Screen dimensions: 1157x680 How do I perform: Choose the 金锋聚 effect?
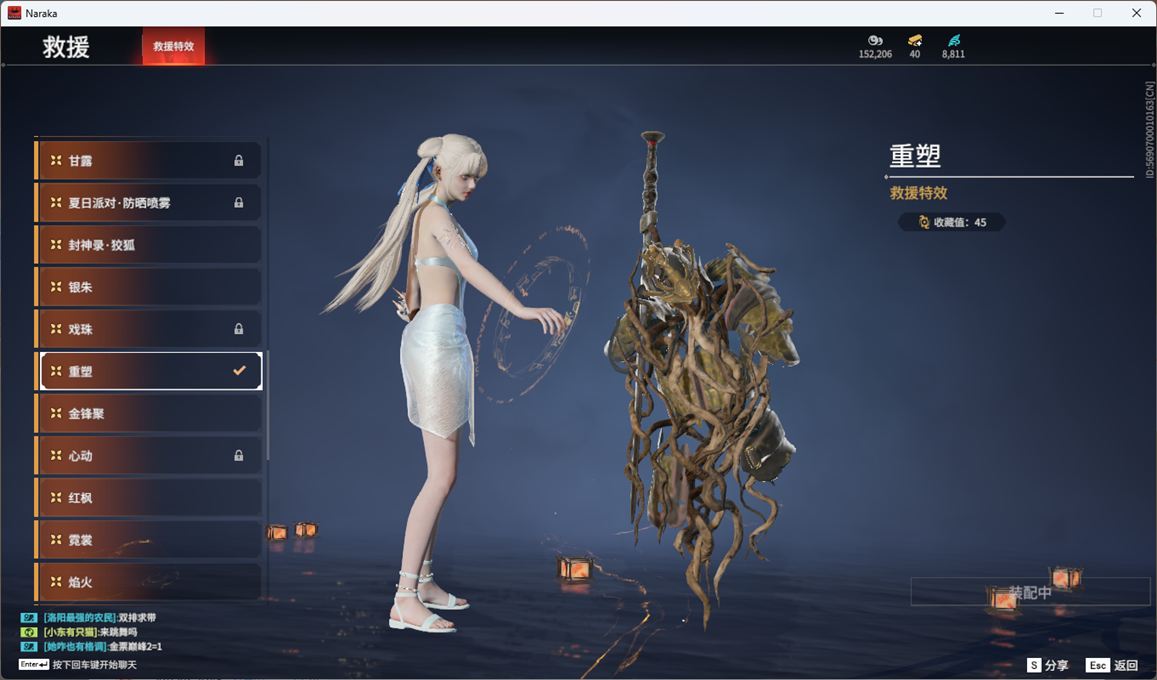[x=148, y=414]
